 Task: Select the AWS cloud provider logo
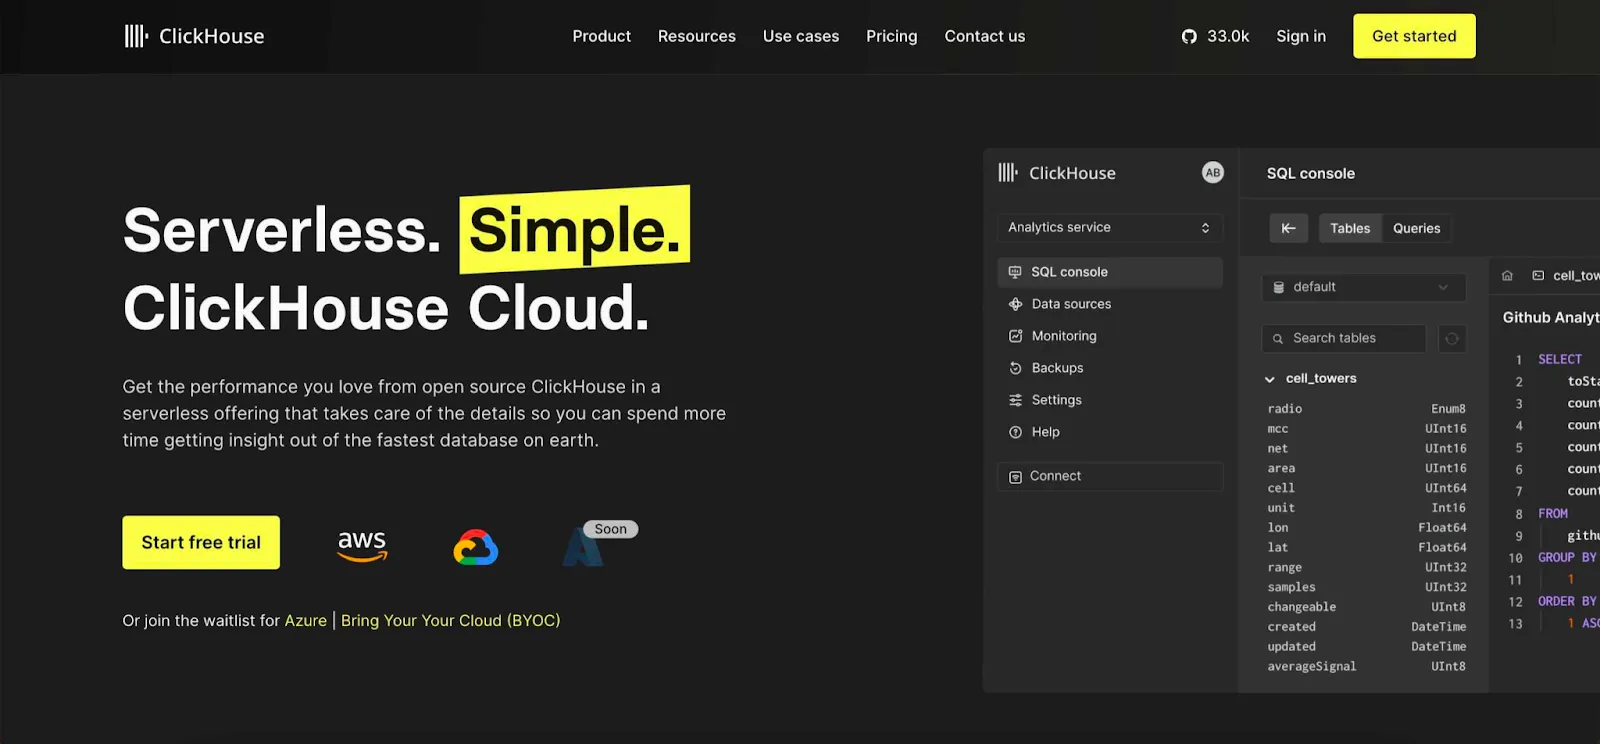(362, 545)
